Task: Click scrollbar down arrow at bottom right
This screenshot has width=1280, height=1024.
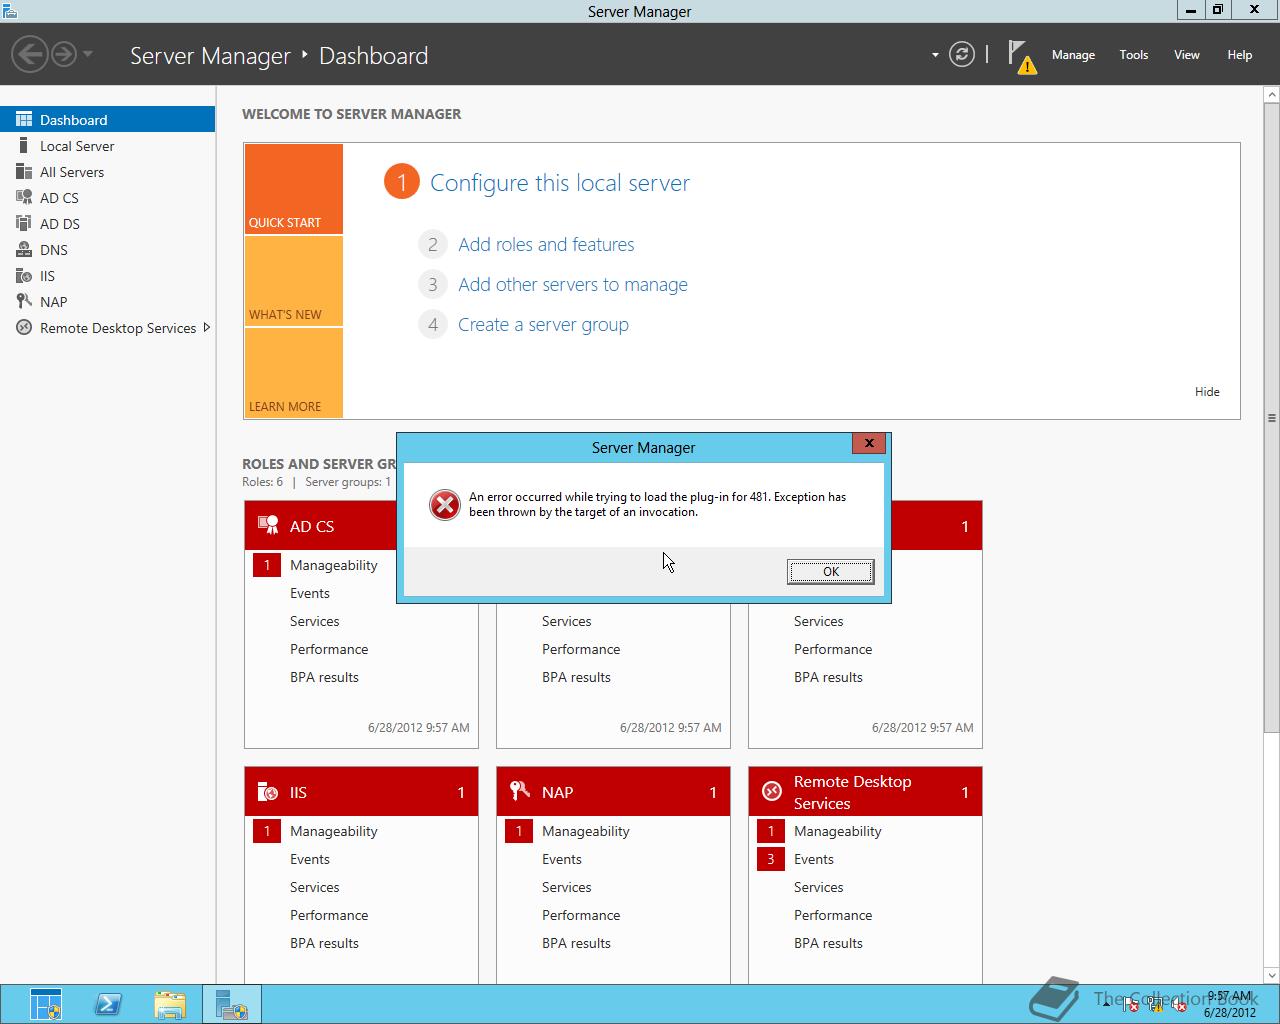Action: tap(1272, 975)
